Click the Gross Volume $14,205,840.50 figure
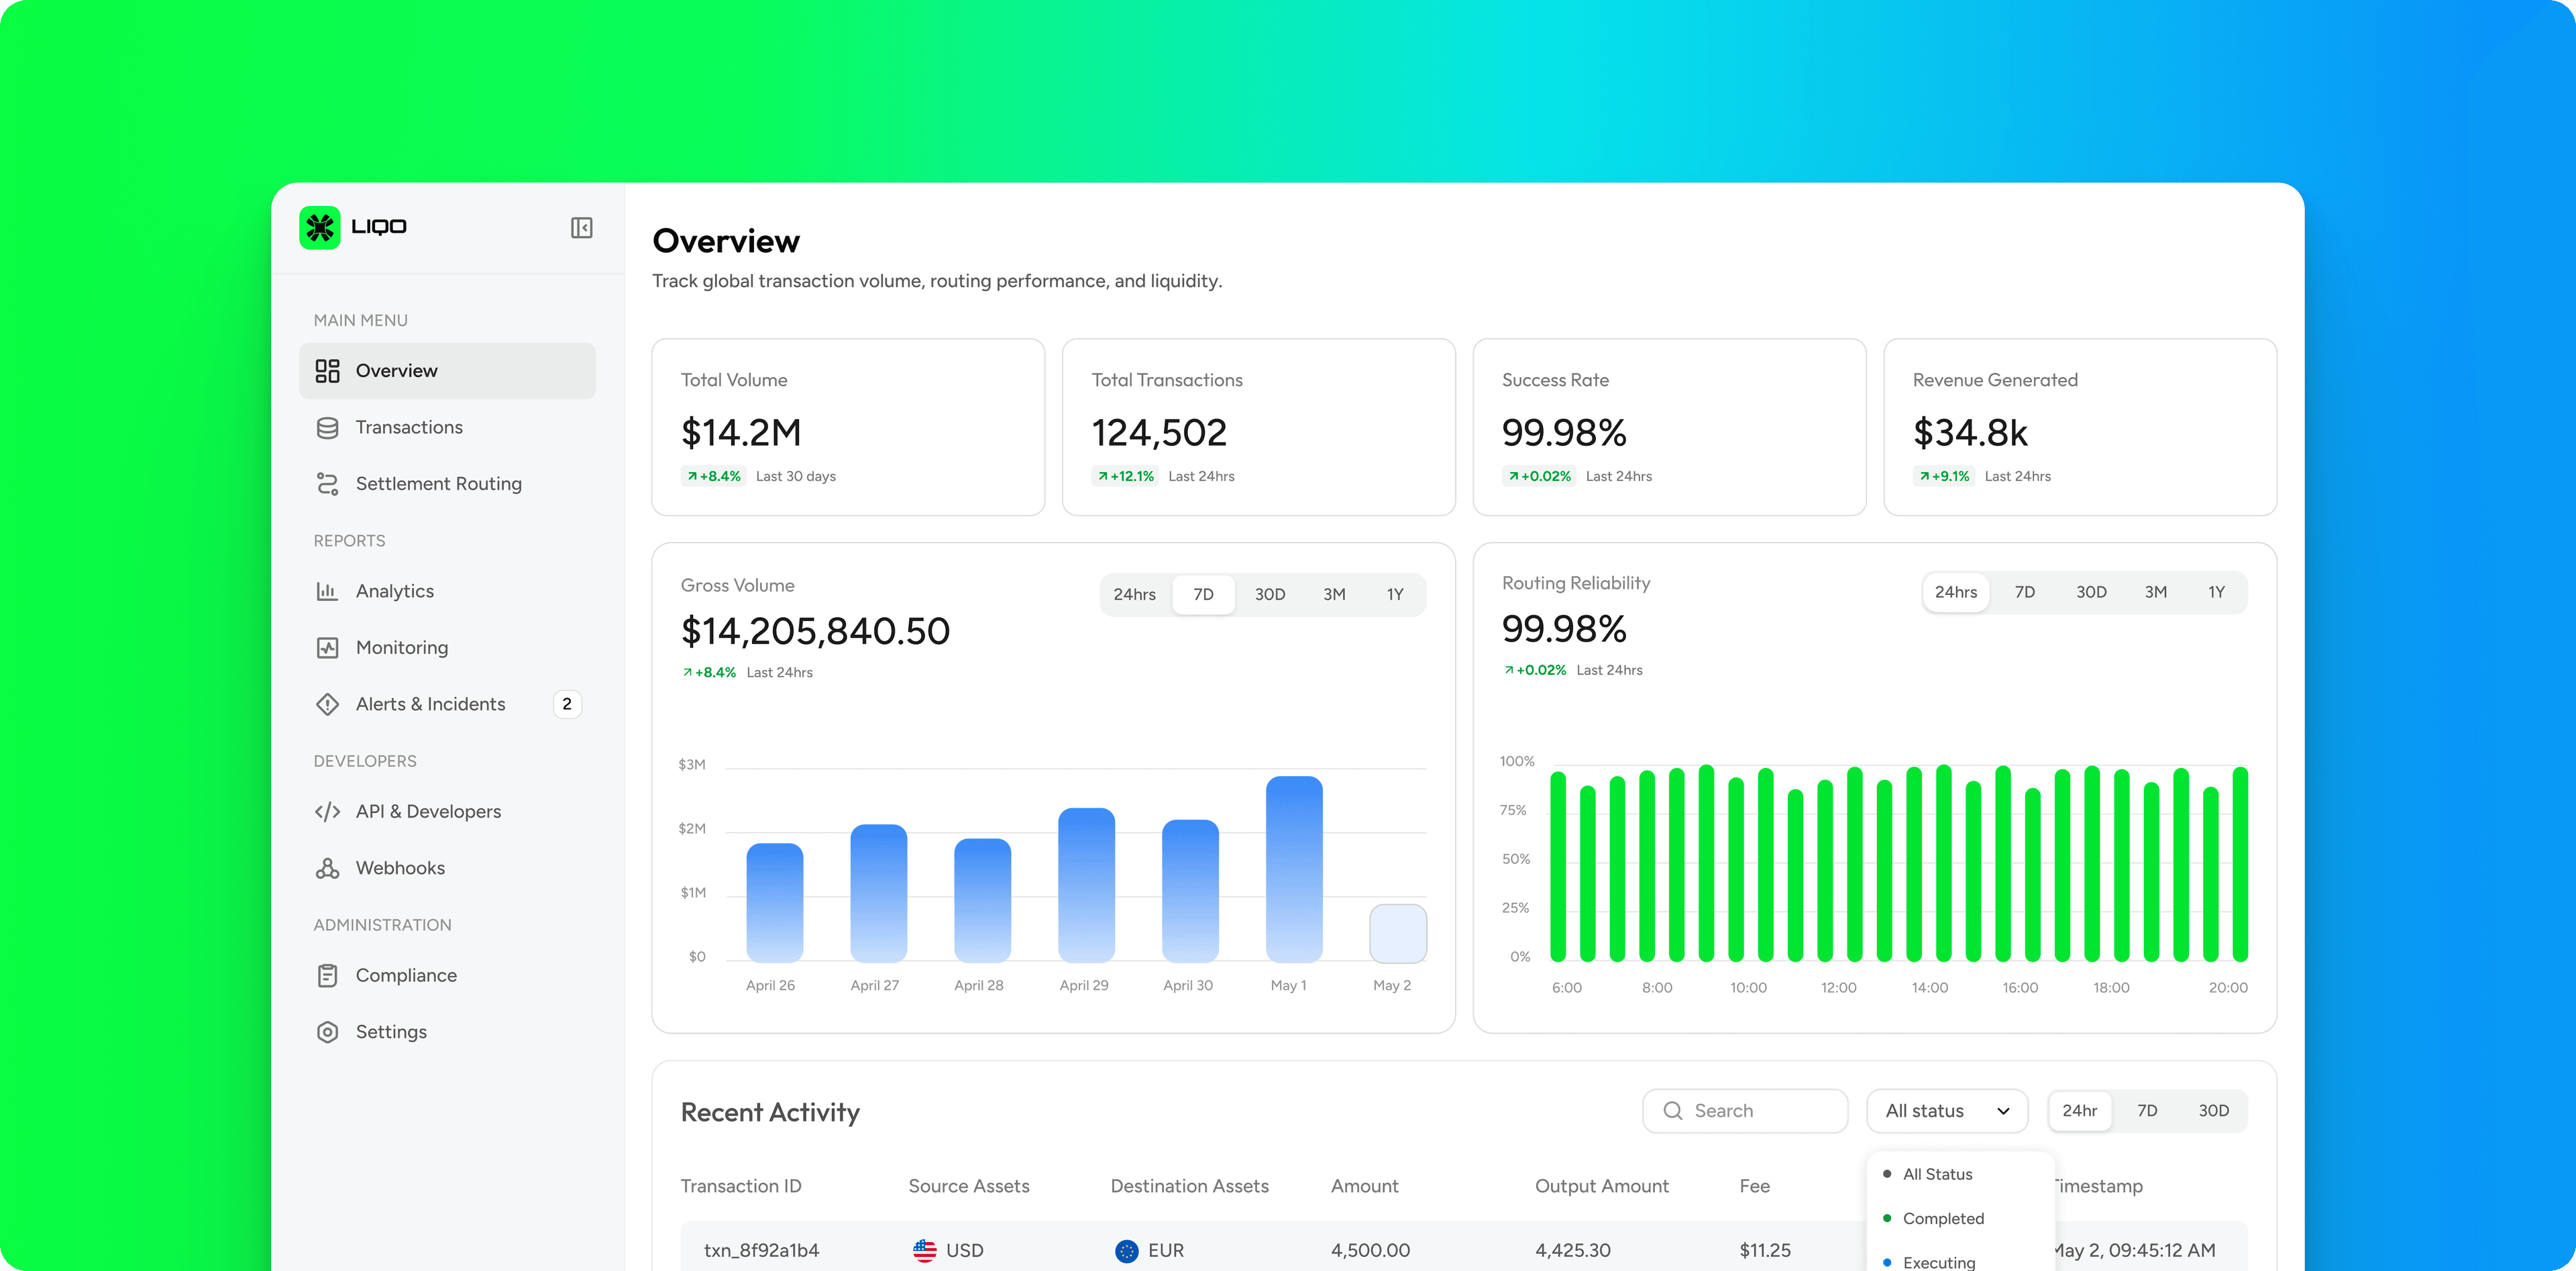The image size is (2576, 1271). (x=815, y=631)
